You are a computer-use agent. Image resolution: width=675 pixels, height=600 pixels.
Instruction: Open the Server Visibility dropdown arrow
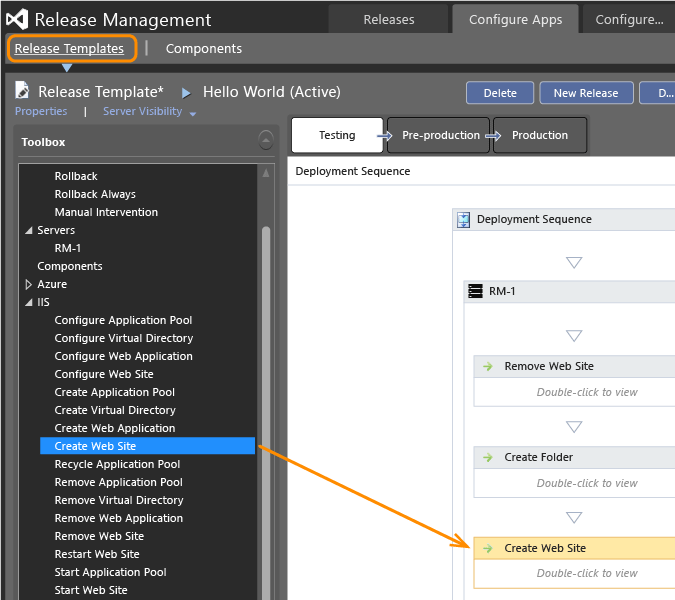coord(193,114)
